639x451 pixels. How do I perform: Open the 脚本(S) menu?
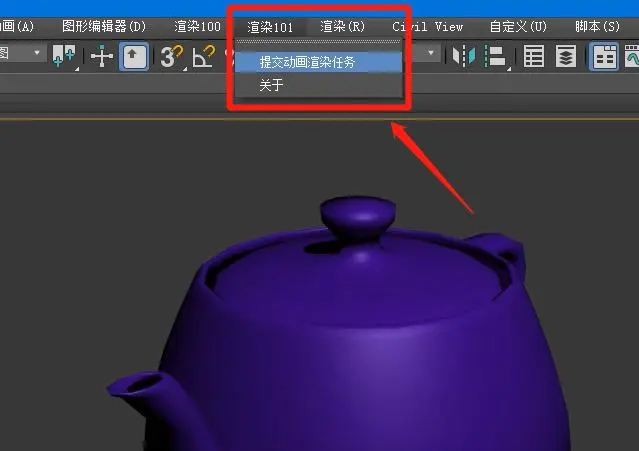(597, 27)
